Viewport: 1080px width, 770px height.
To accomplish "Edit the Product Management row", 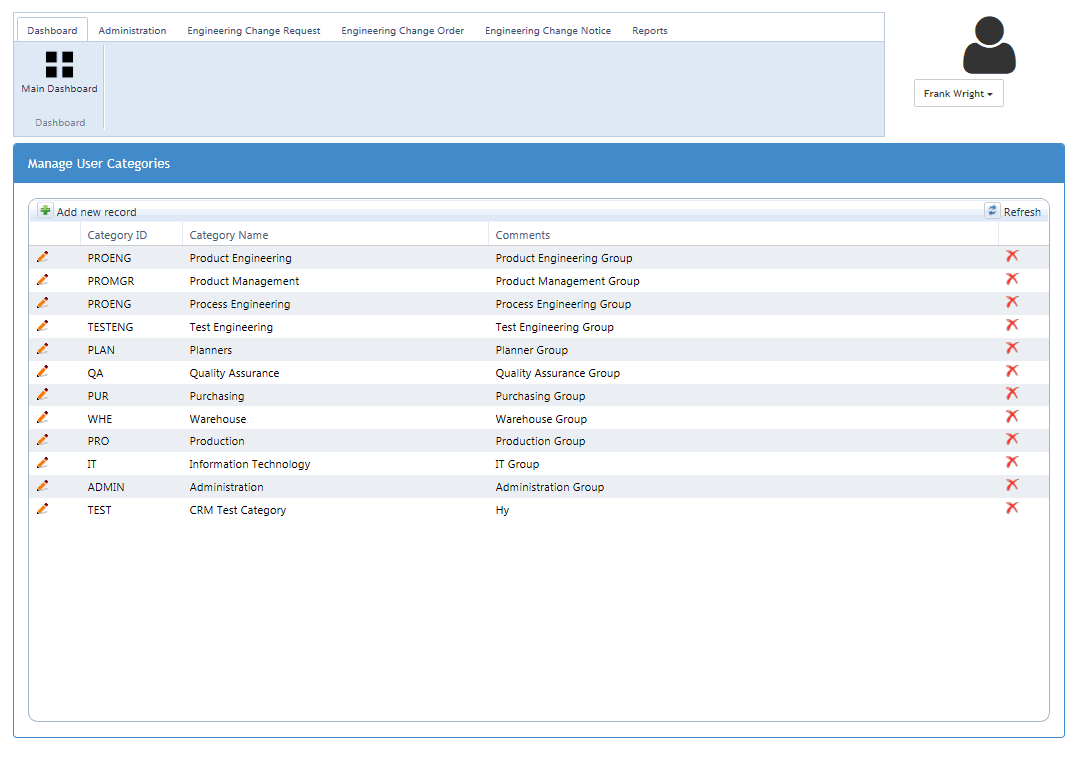I will coord(43,280).
